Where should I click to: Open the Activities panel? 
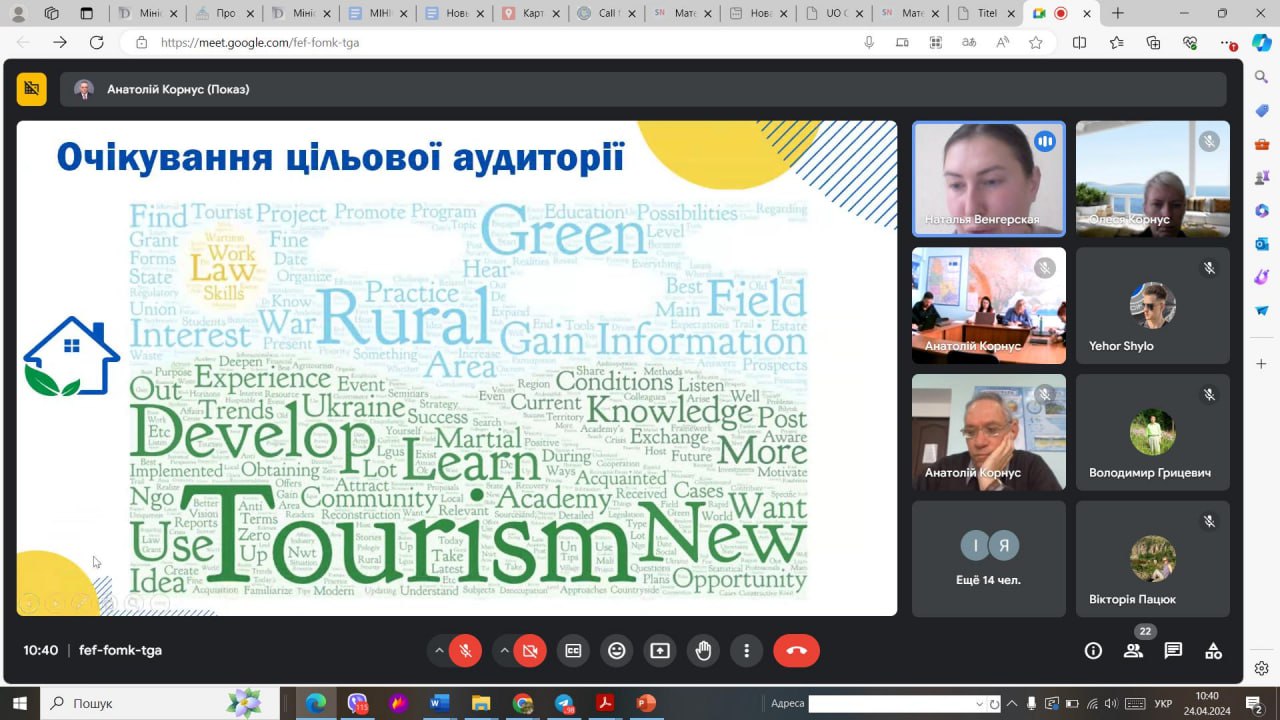pyautogui.click(x=1213, y=651)
